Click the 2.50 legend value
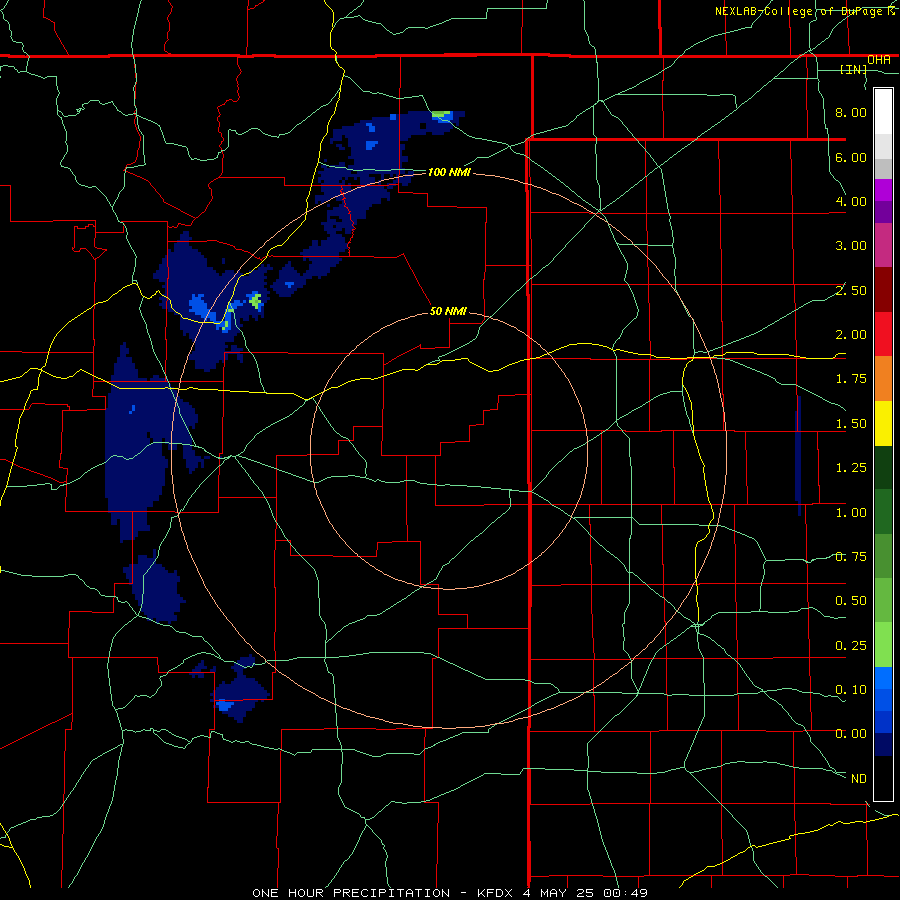The height and width of the screenshot is (900, 900). click(851, 290)
